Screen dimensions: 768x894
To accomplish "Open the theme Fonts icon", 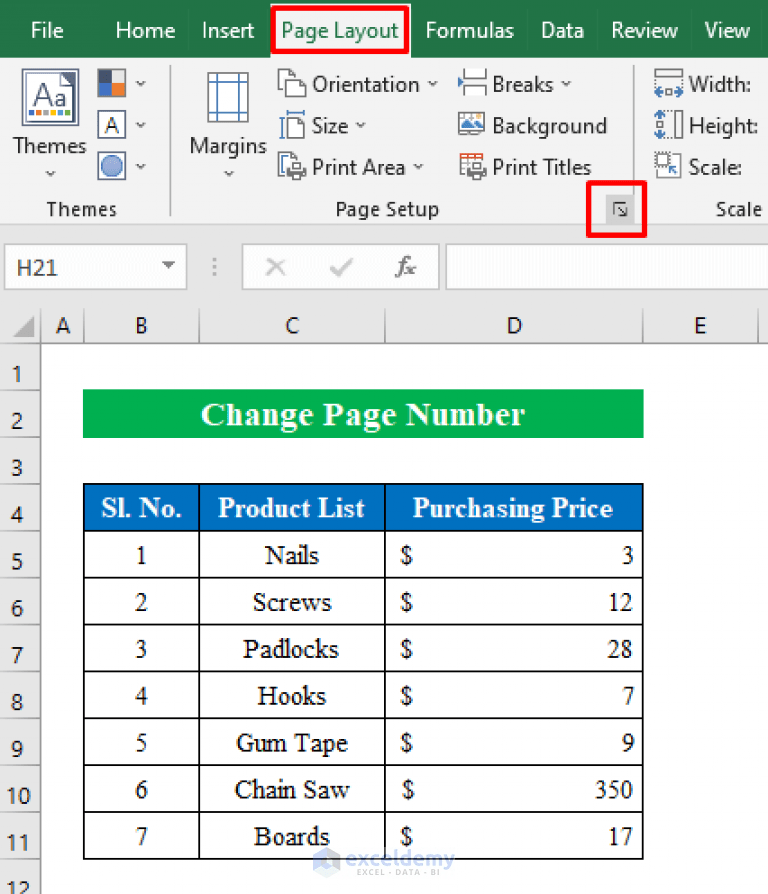I will click(111, 125).
